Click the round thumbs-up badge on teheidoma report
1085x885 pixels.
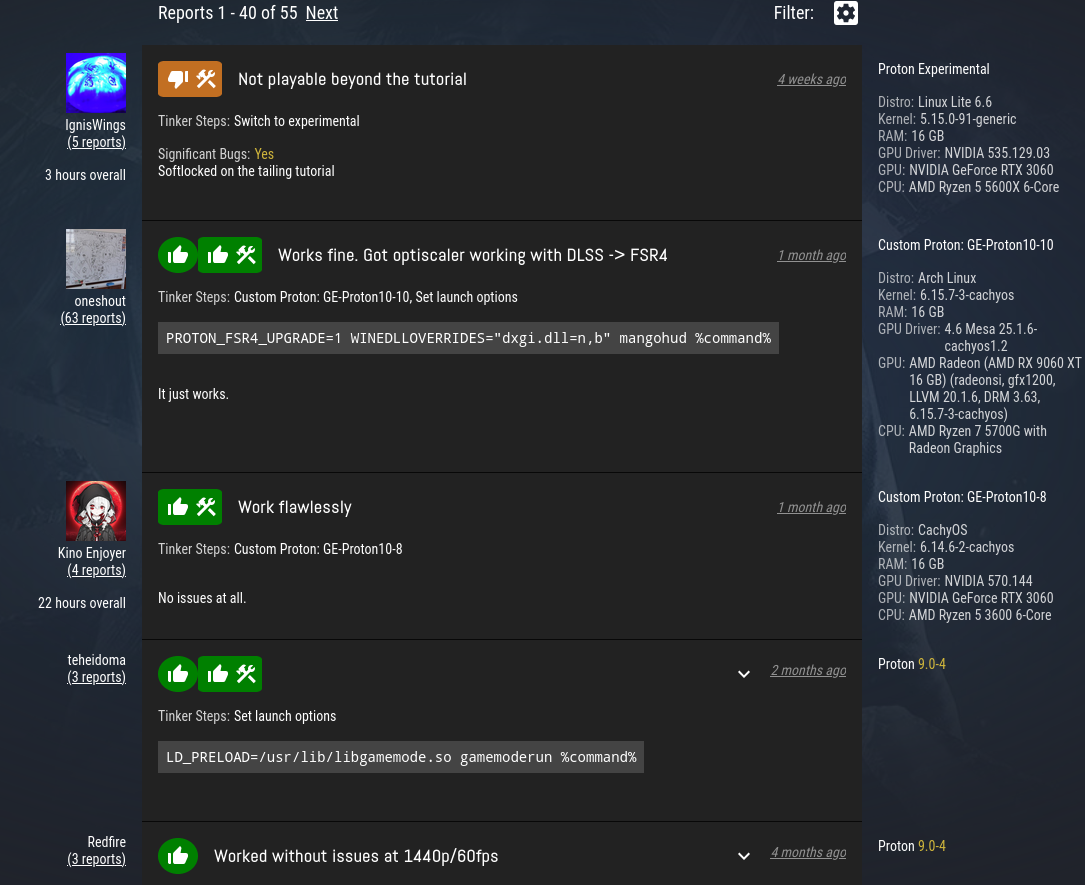pyautogui.click(x=178, y=674)
